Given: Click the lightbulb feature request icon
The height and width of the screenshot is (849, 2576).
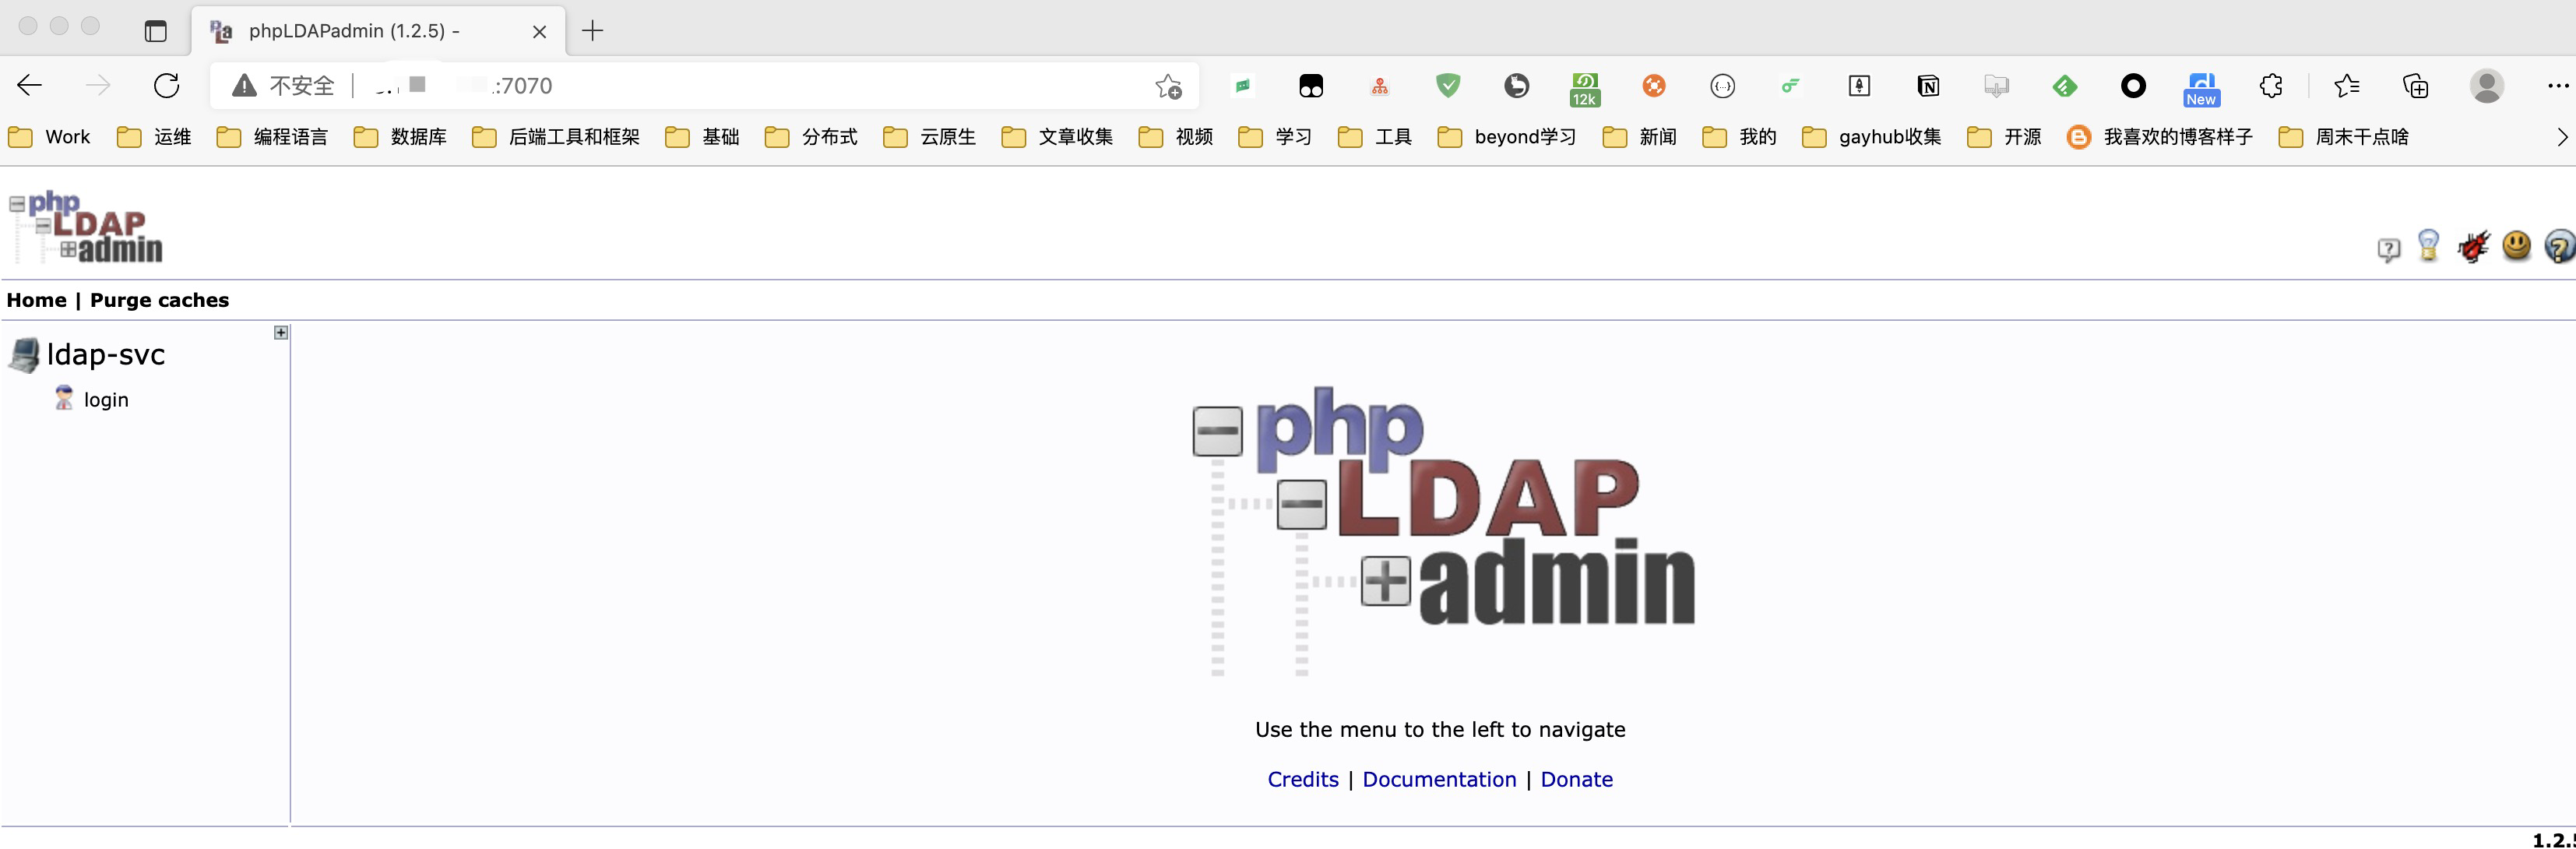Looking at the screenshot, I should click(x=2428, y=246).
